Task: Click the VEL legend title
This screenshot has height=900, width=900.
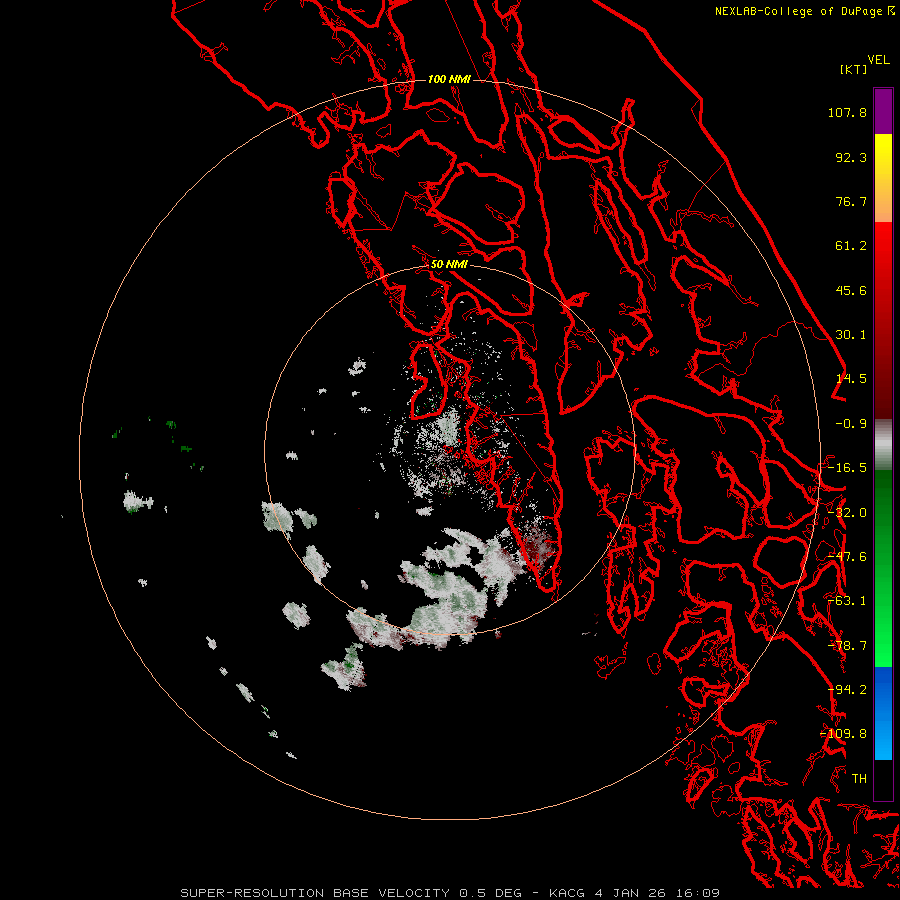Action: pyautogui.click(x=878, y=60)
